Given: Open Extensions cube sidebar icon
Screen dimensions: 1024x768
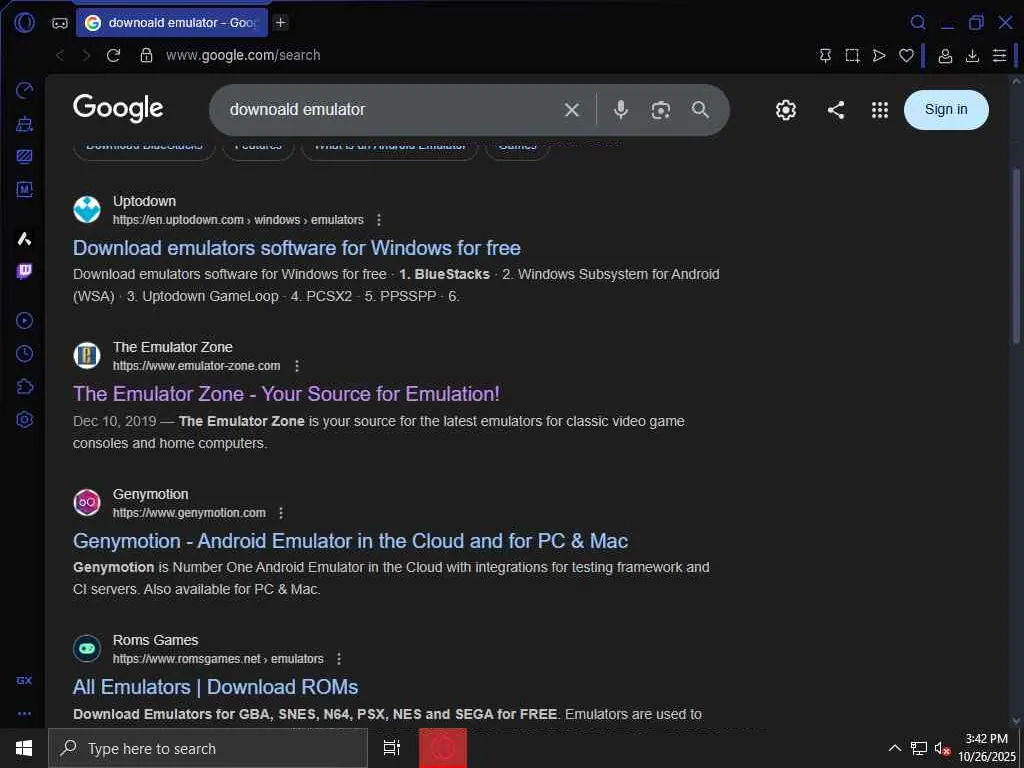Looking at the screenshot, I should 24,387.
